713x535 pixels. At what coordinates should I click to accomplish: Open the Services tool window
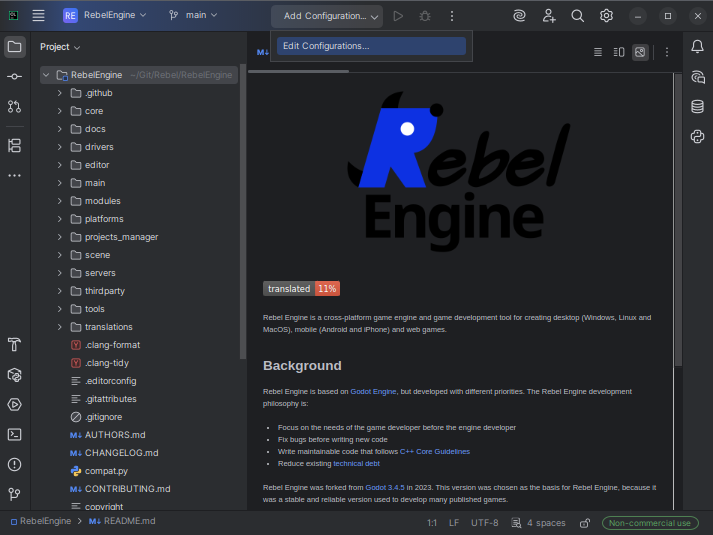tap(15, 405)
